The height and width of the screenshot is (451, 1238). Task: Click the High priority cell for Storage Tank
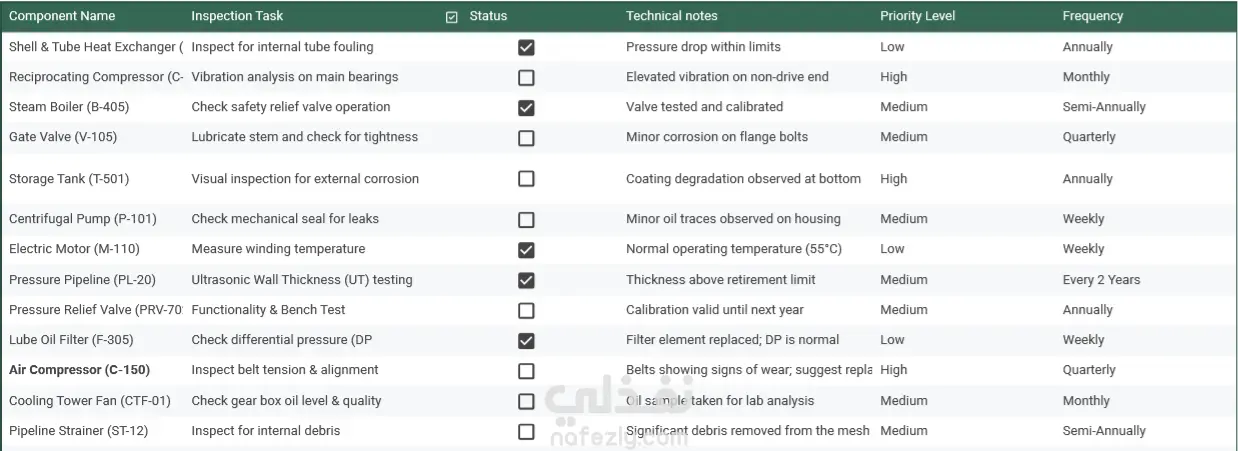click(893, 179)
